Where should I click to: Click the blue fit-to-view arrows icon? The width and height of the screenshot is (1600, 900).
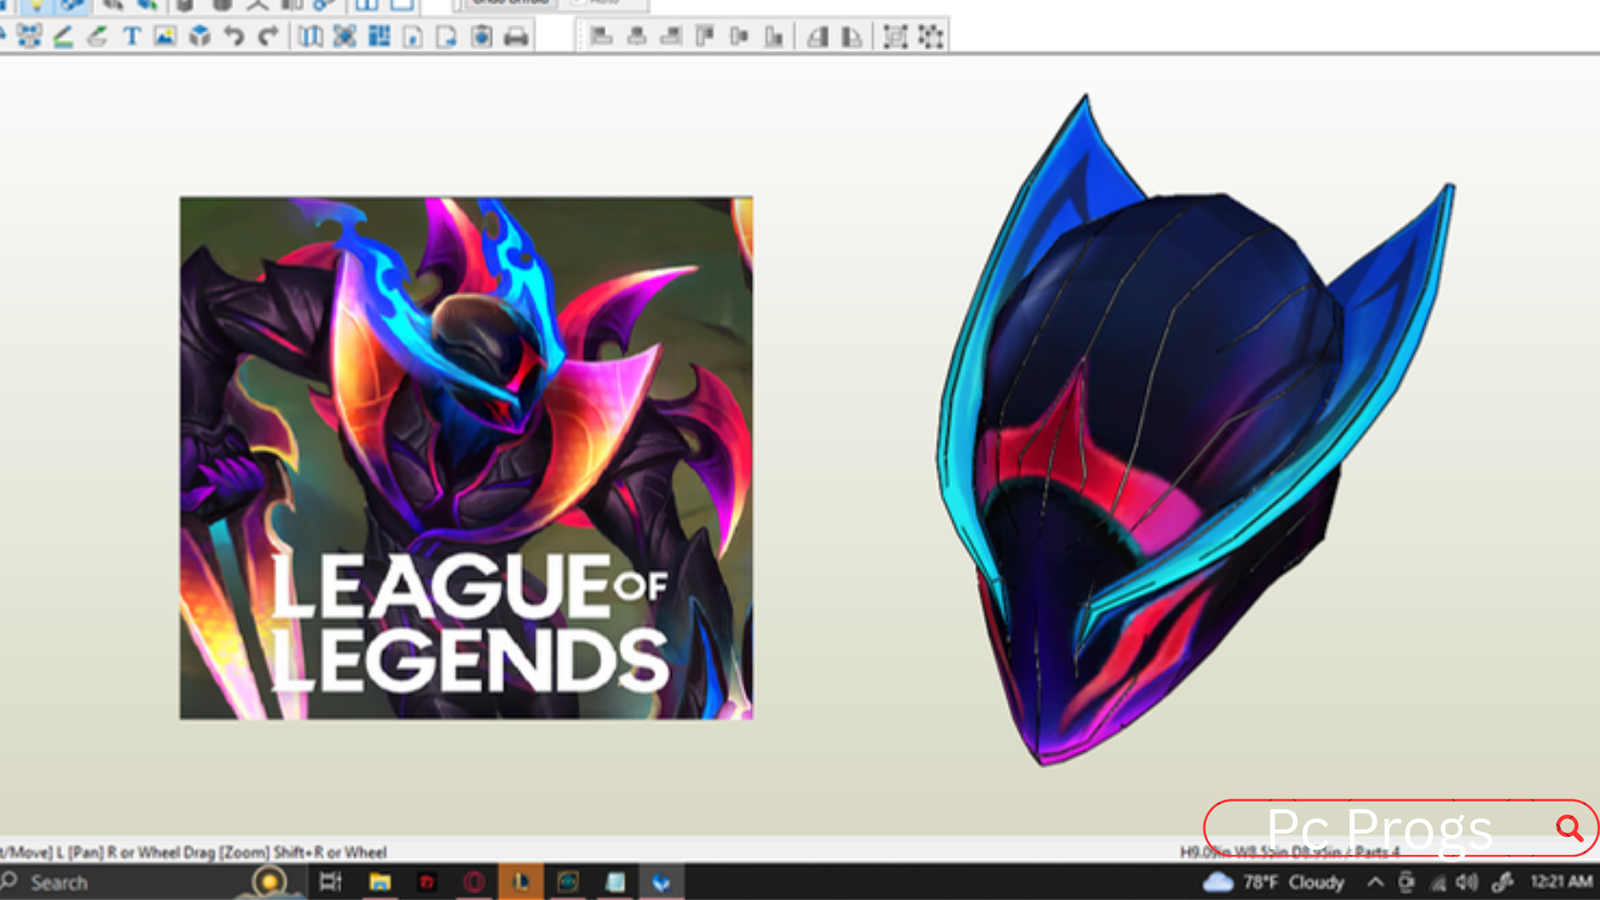(345, 37)
